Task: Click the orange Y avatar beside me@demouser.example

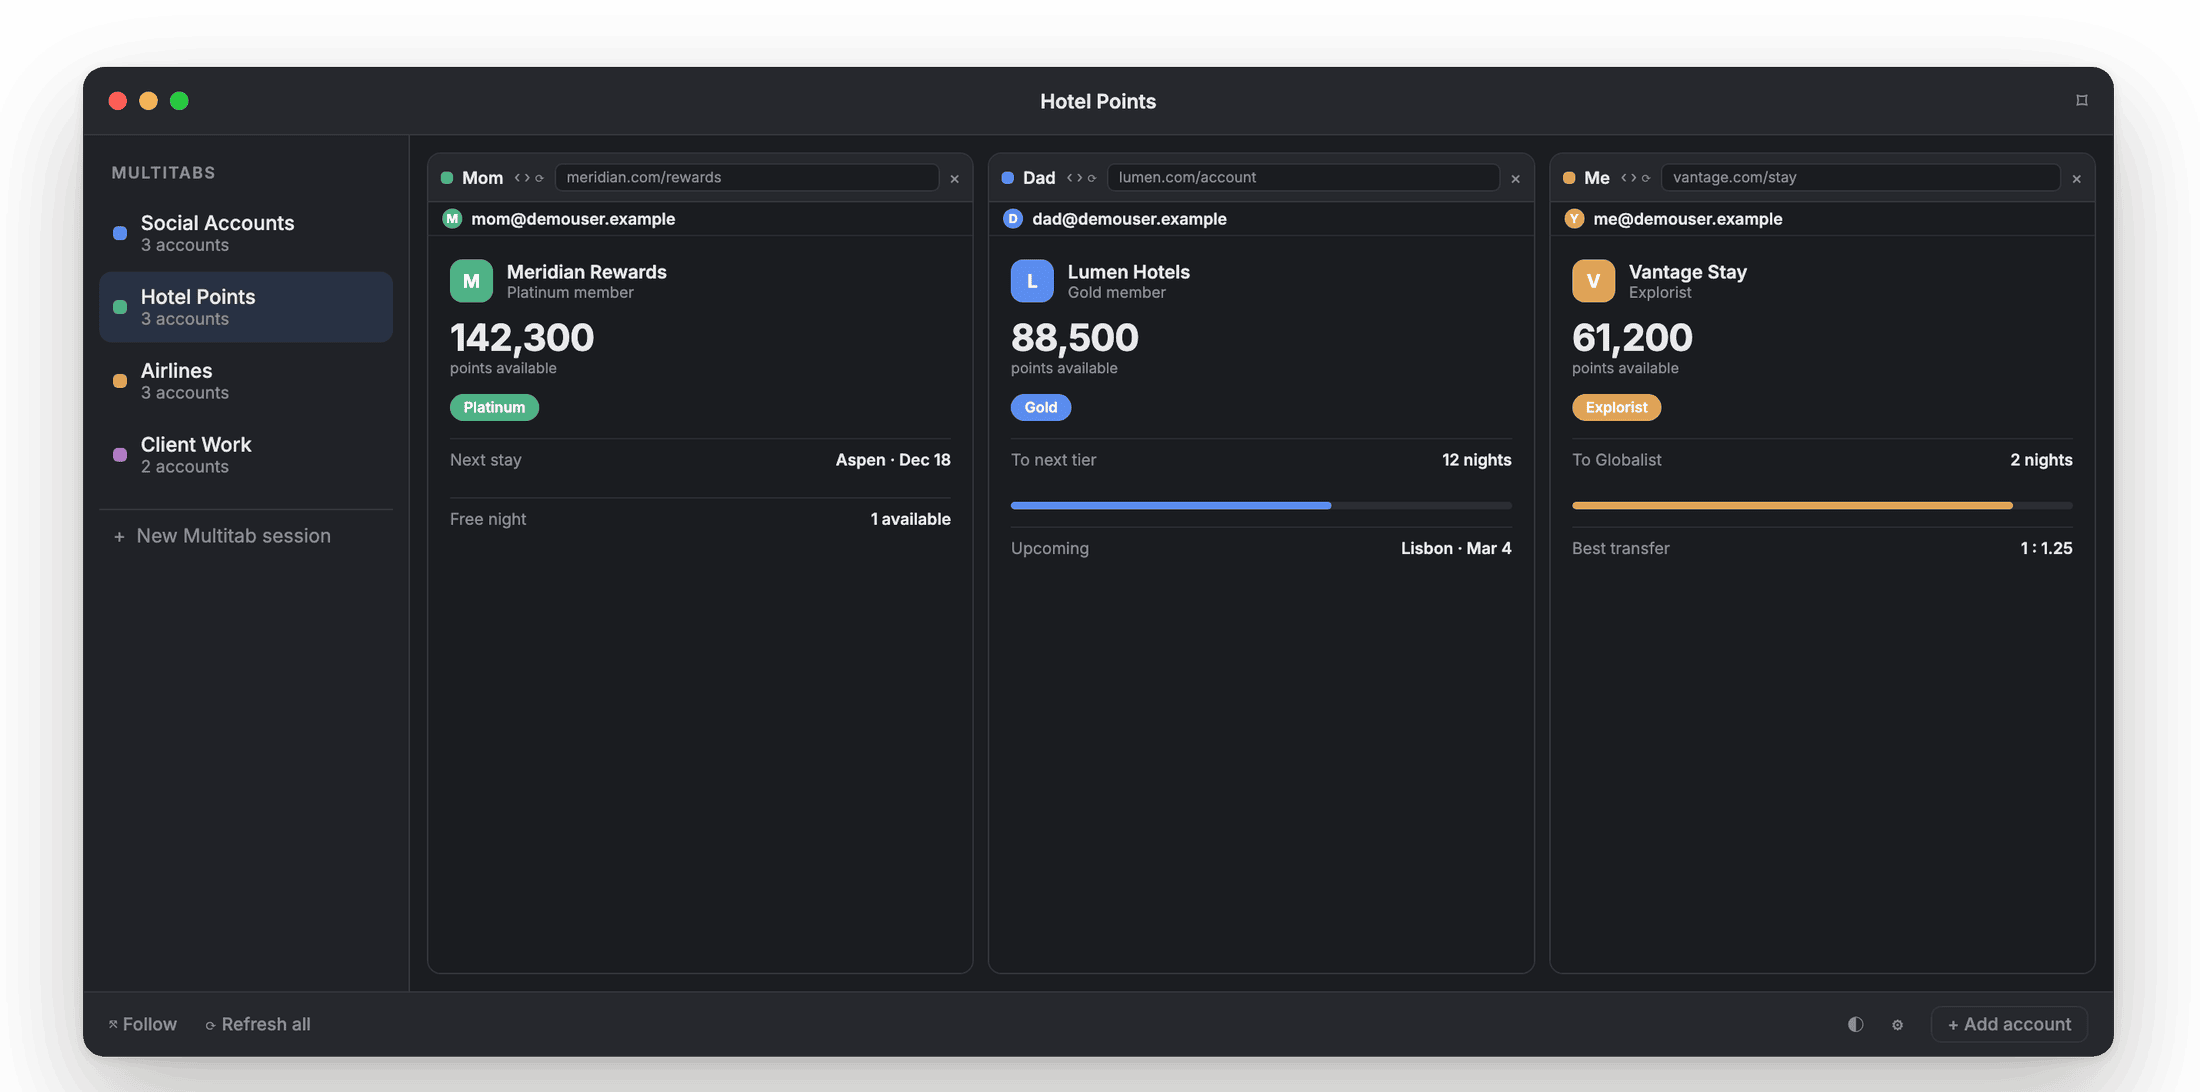Action: tap(1574, 219)
